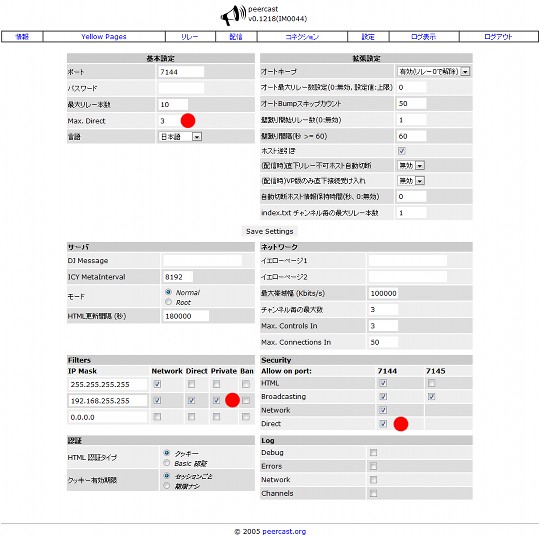
Task: Enable the Debug log checkbox
Action: pos(373,452)
